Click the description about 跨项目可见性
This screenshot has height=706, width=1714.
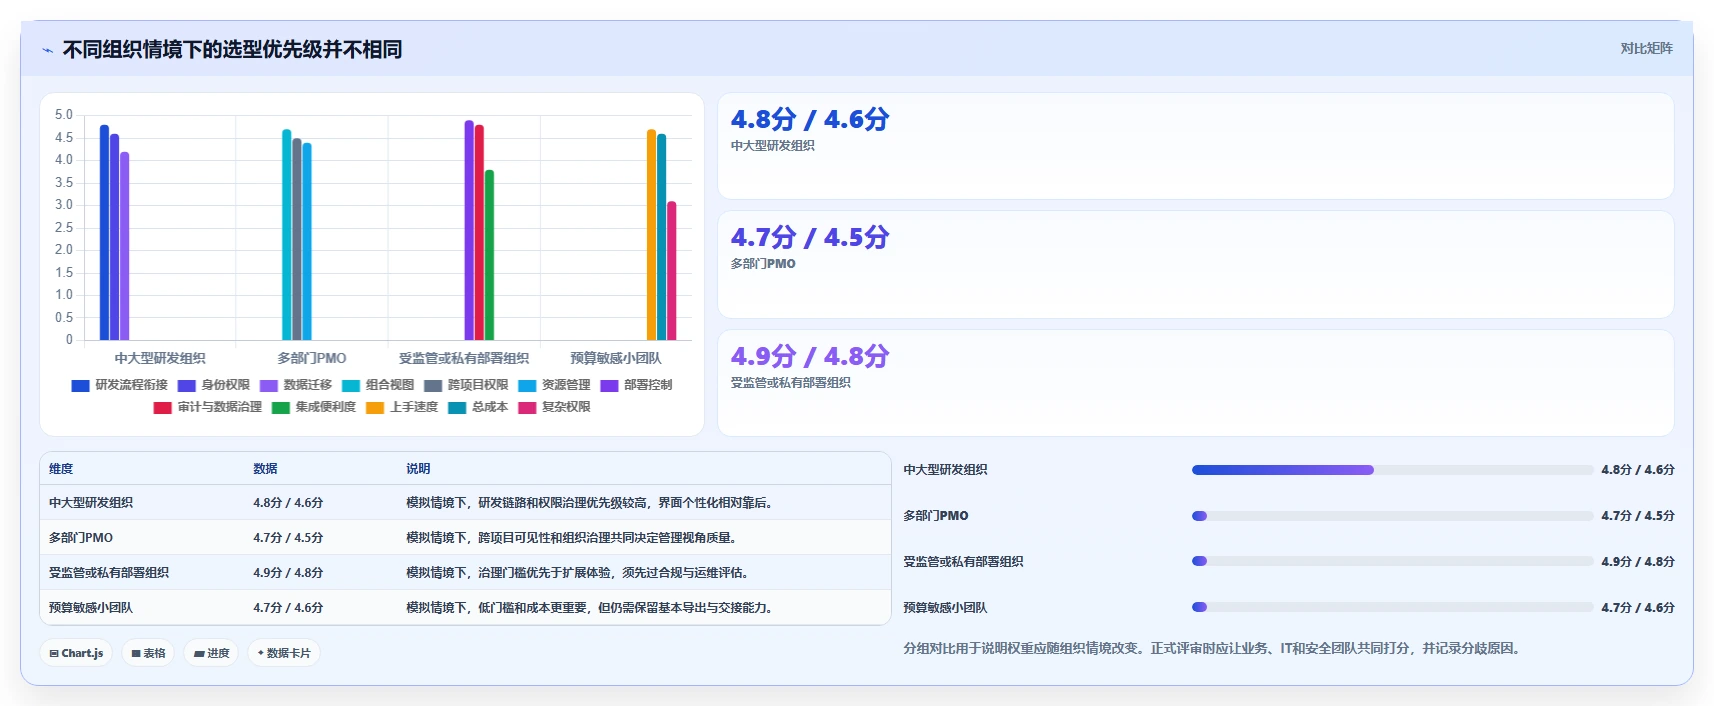(x=573, y=538)
